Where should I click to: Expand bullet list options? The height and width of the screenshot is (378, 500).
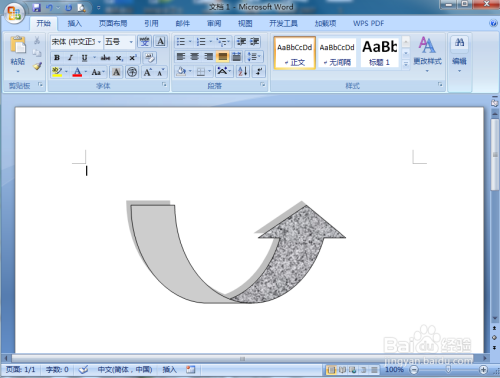click(190, 42)
